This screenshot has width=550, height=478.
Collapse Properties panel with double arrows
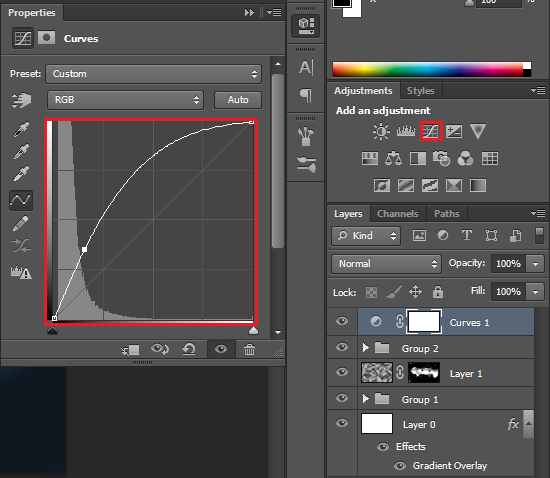click(249, 13)
